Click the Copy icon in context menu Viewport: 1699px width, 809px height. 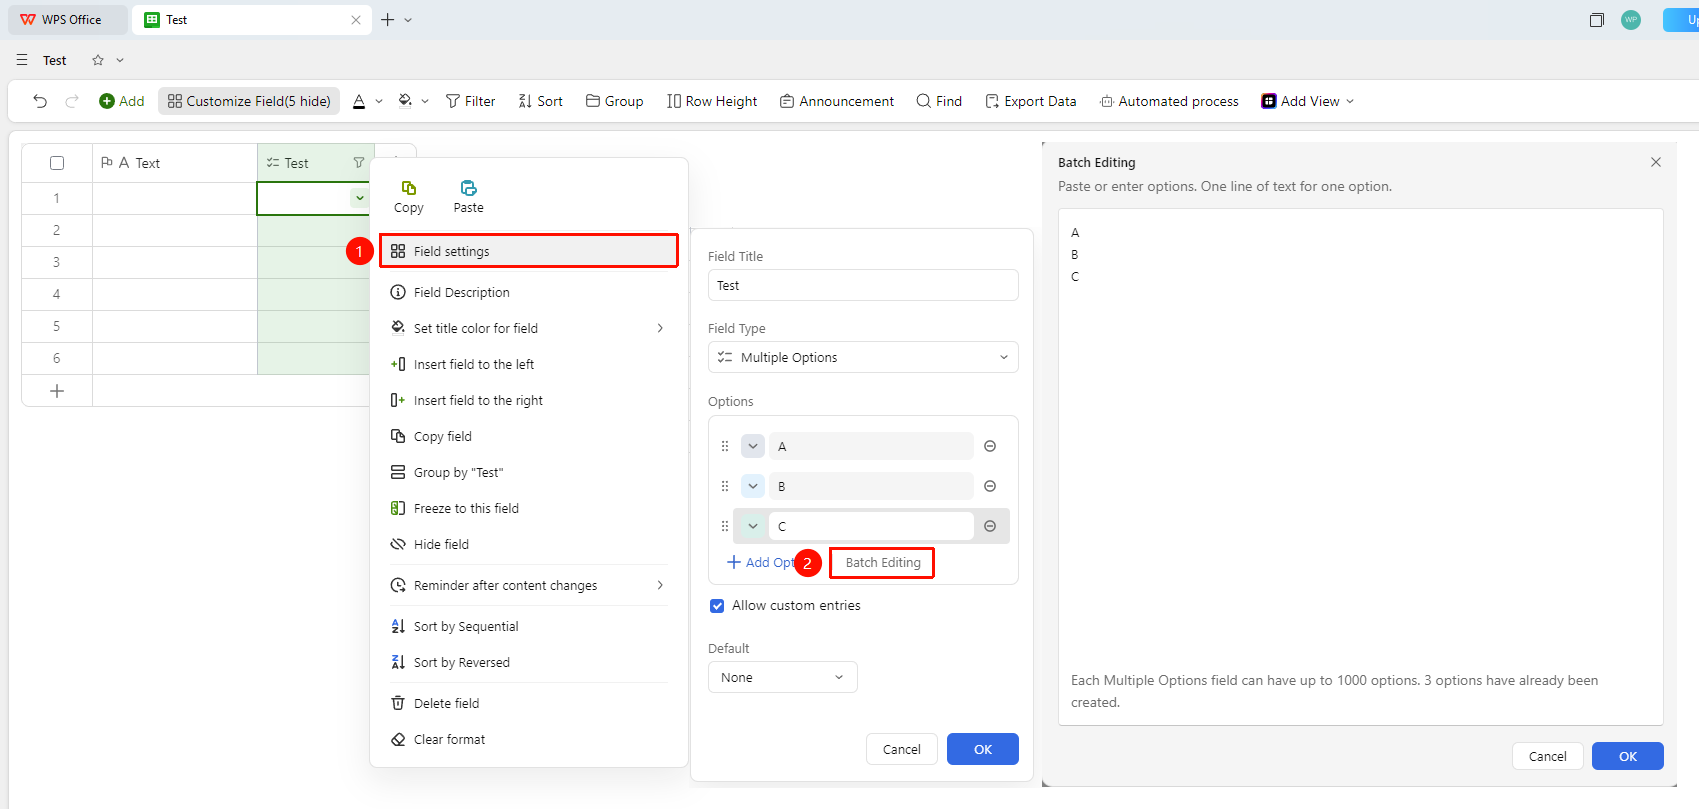[409, 188]
